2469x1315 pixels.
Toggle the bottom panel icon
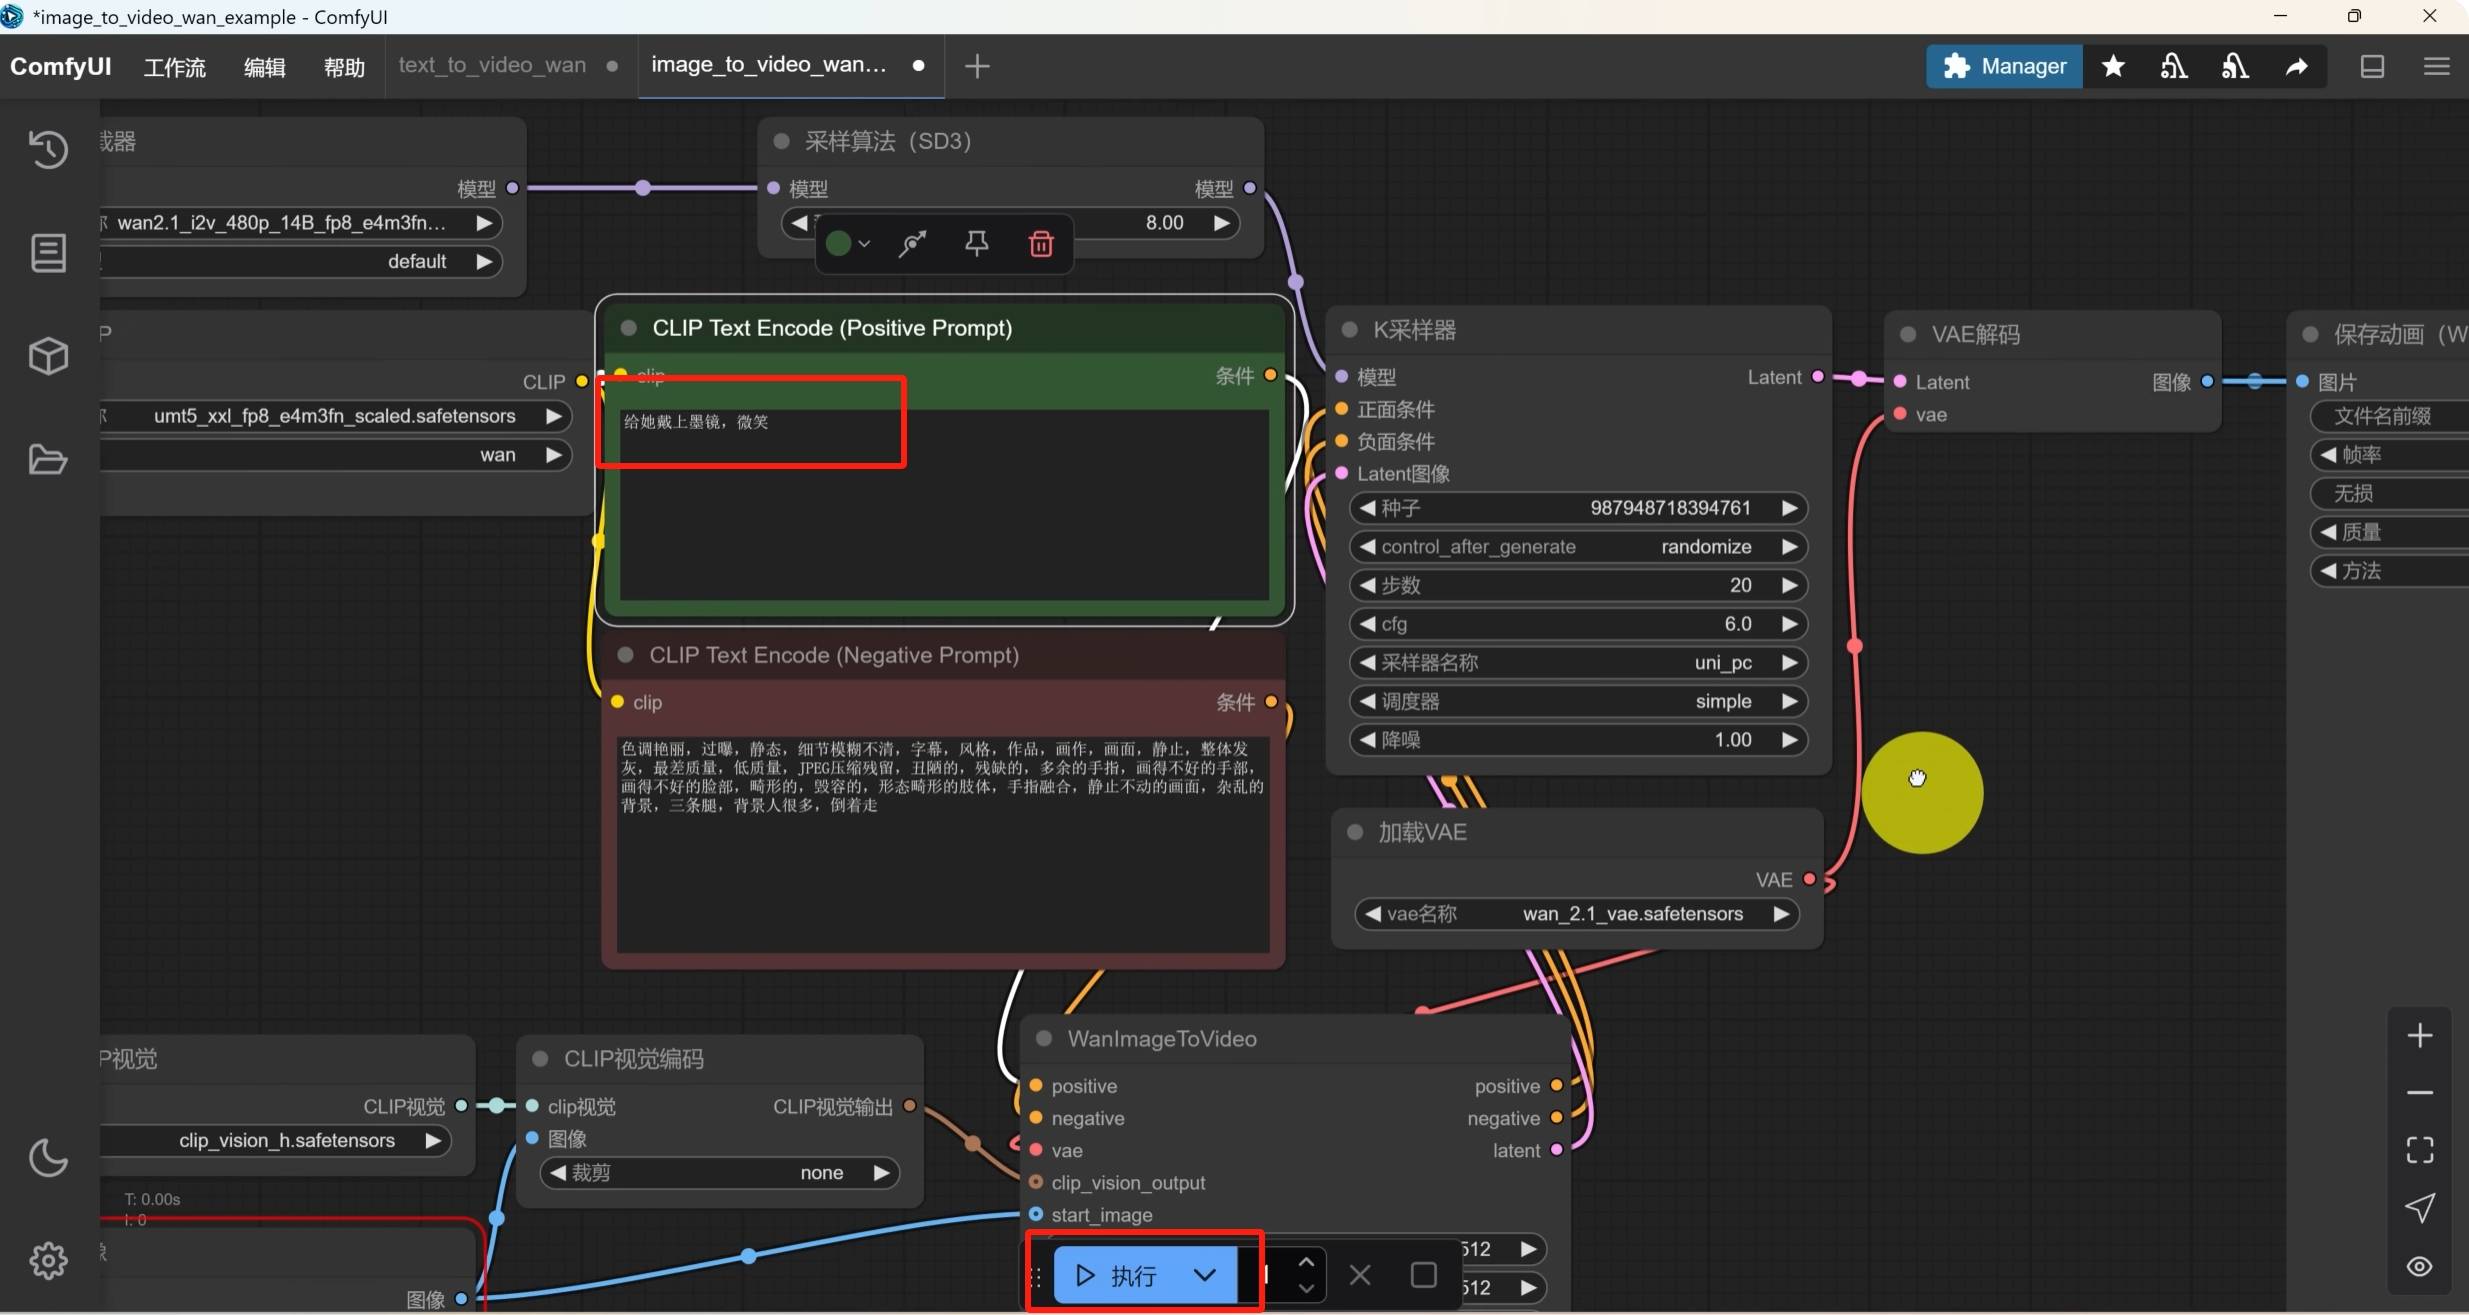coord(2372,66)
